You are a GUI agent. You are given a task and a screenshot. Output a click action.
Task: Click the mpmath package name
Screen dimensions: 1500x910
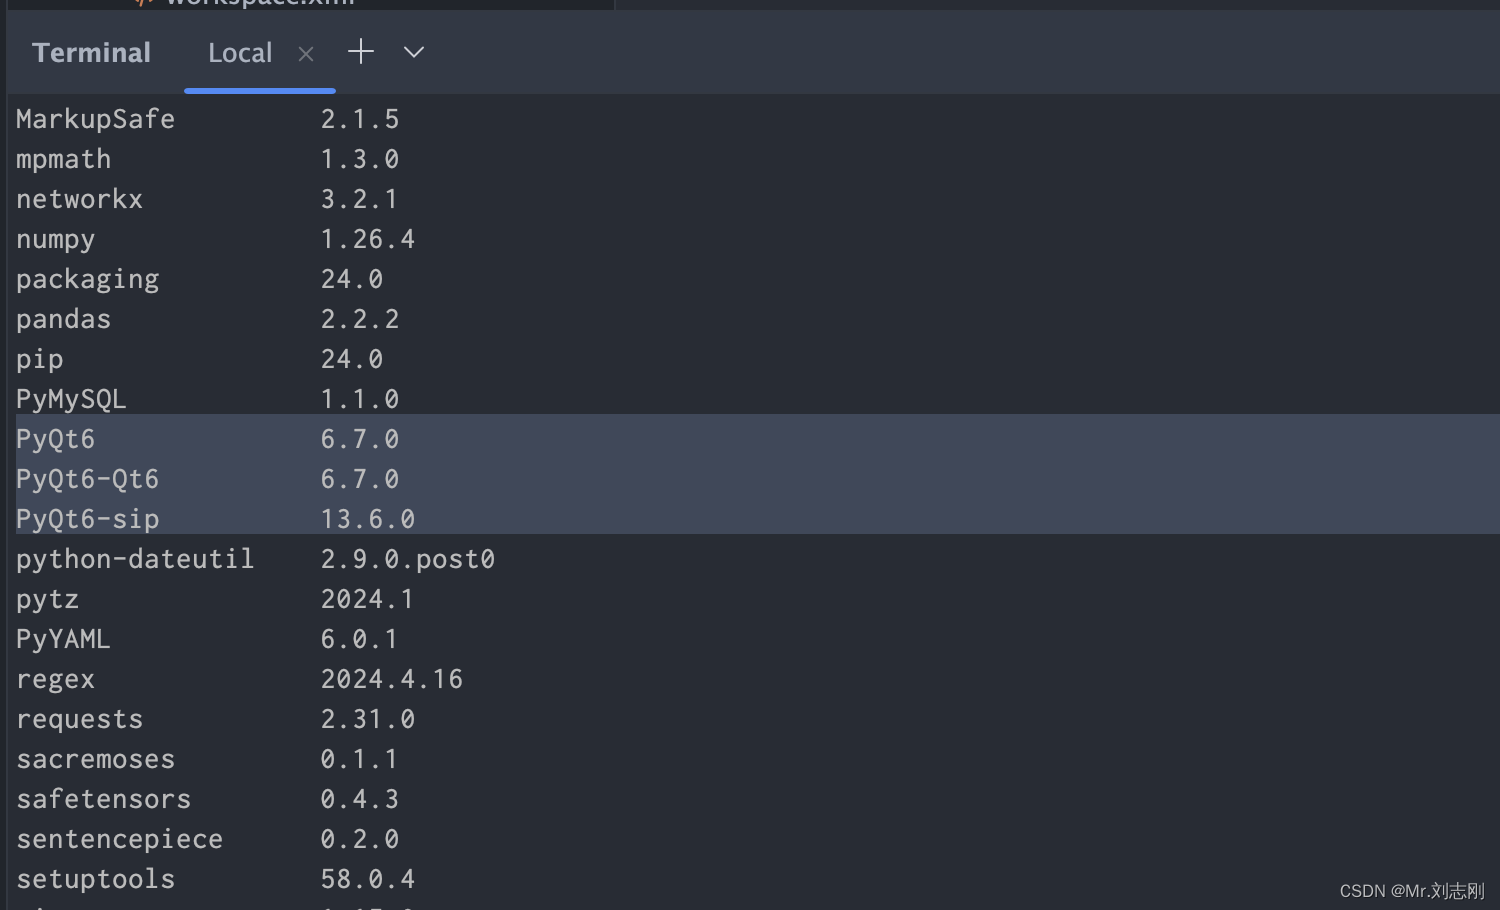pos(63,160)
